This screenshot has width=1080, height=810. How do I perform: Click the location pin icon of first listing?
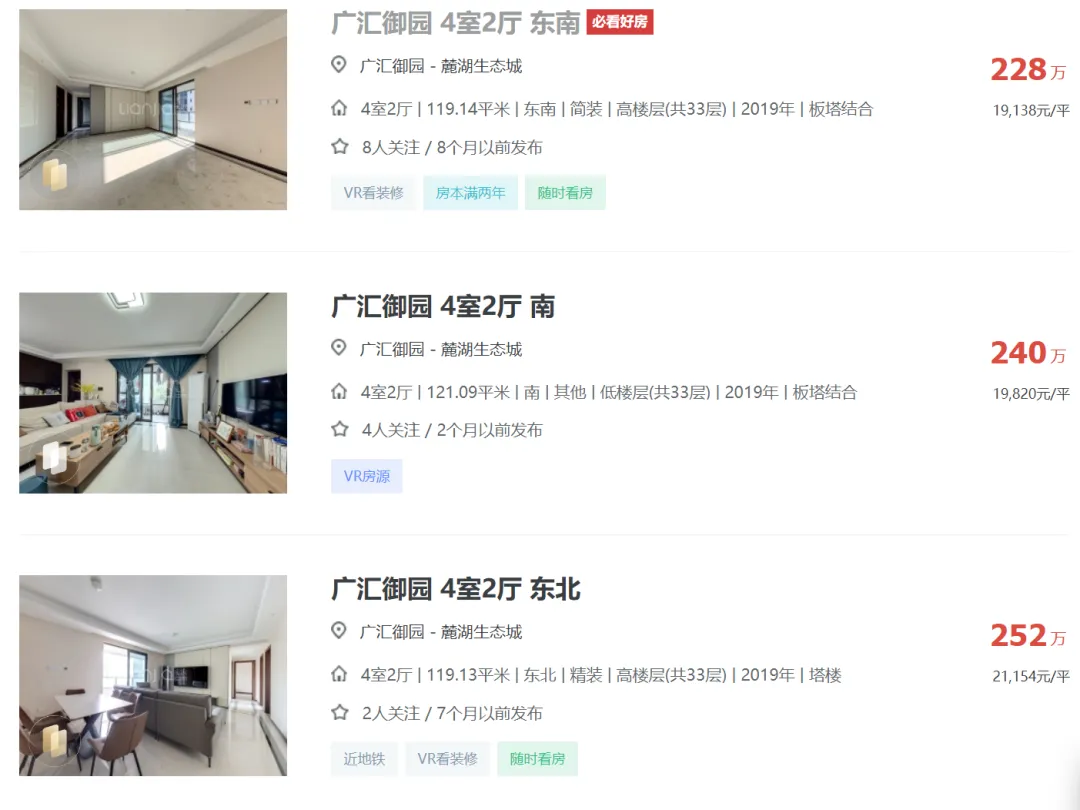338,65
